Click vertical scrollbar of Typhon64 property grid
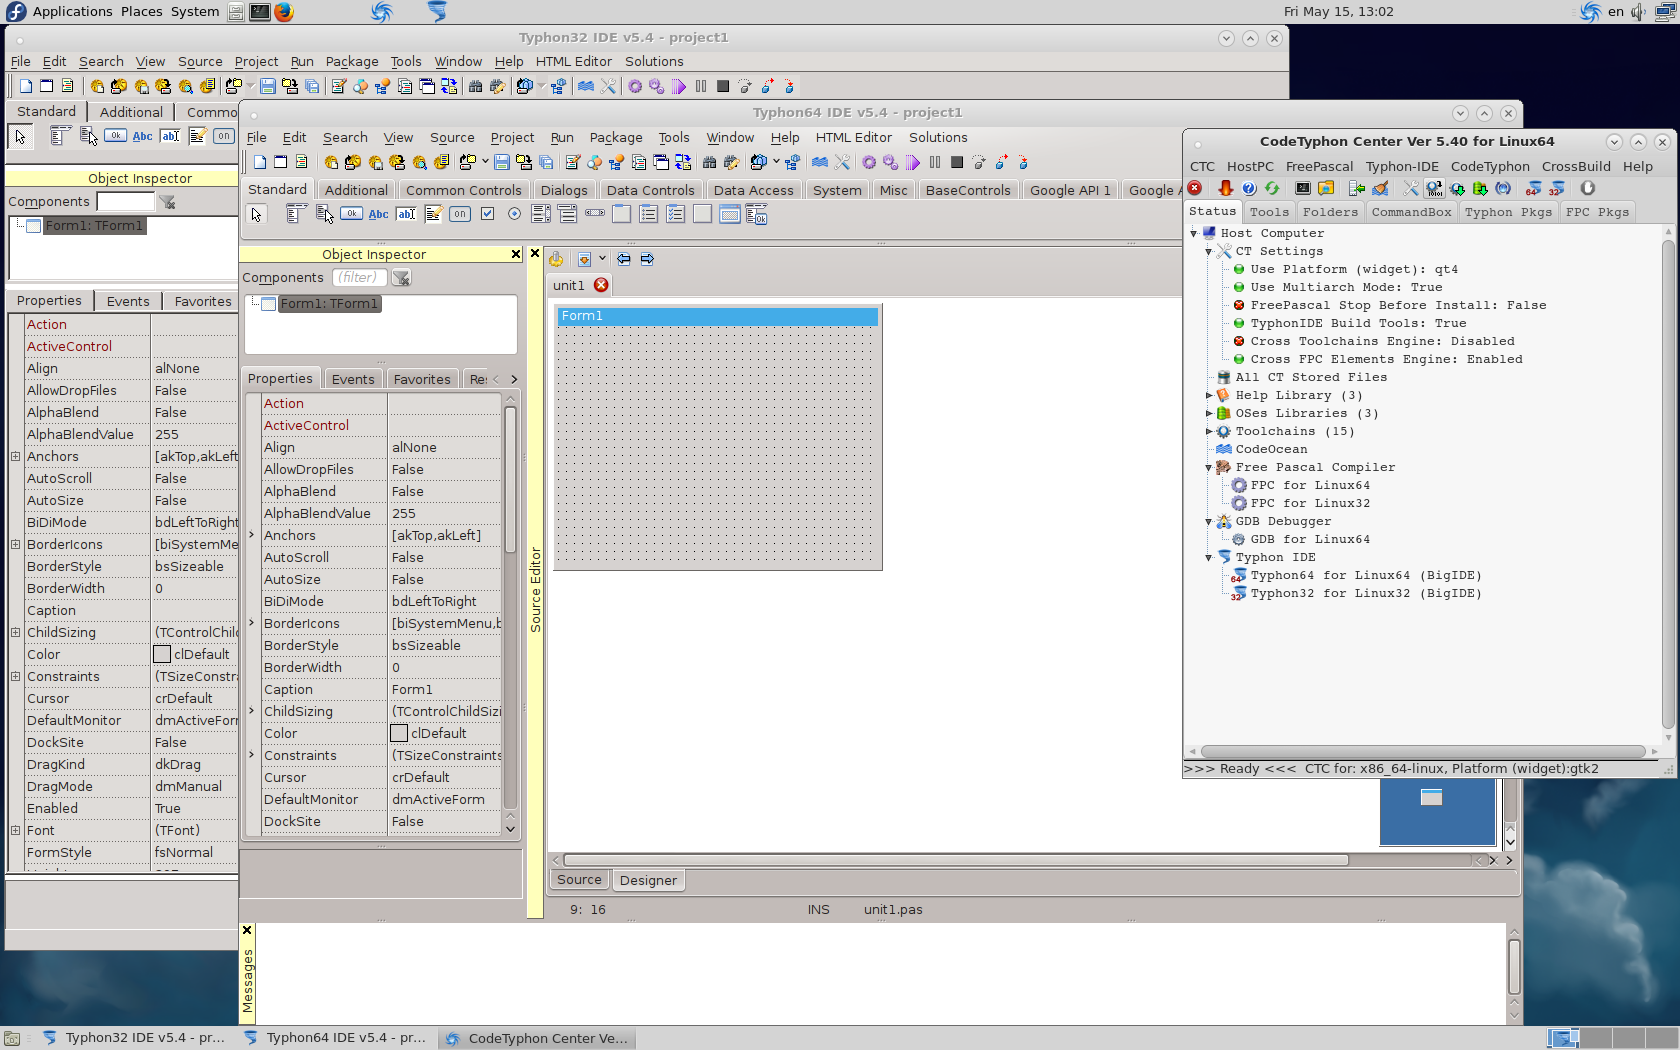The image size is (1680, 1050). click(510, 480)
